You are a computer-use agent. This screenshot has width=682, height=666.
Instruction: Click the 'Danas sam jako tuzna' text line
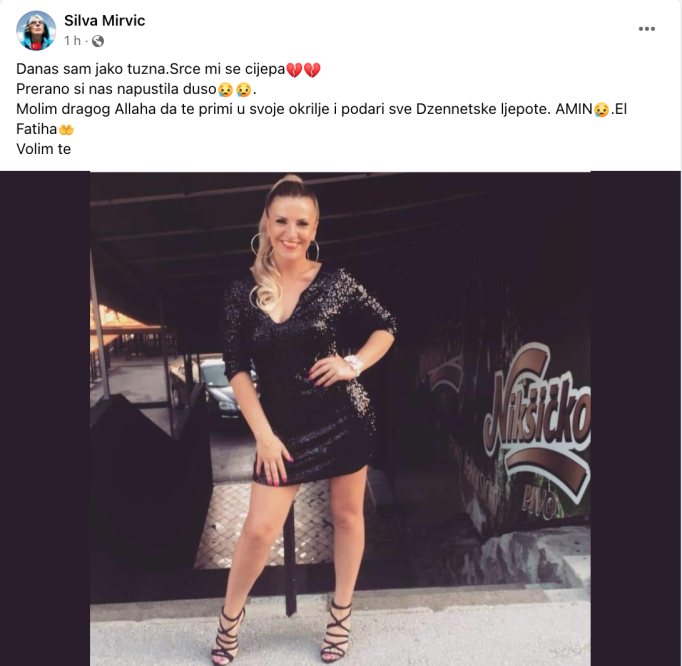click(x=168, y=70)
